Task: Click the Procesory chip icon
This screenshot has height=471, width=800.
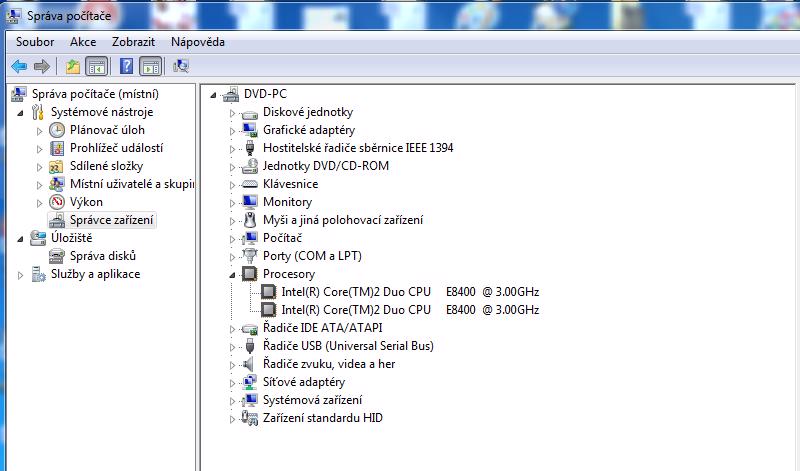Action: 249,274
